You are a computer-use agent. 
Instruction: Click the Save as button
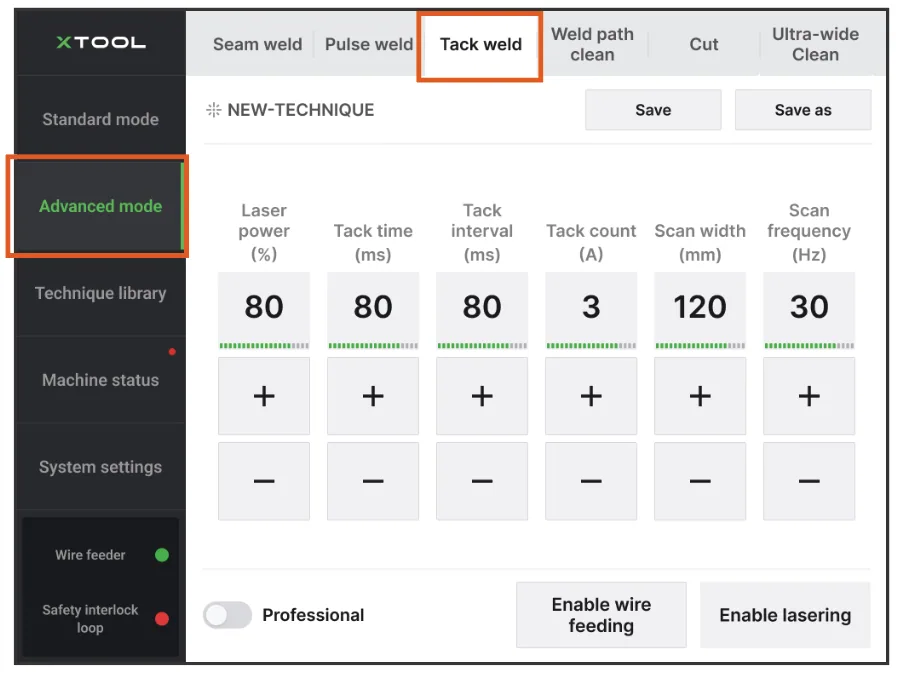pyautogui.click(x=803, y=110)
